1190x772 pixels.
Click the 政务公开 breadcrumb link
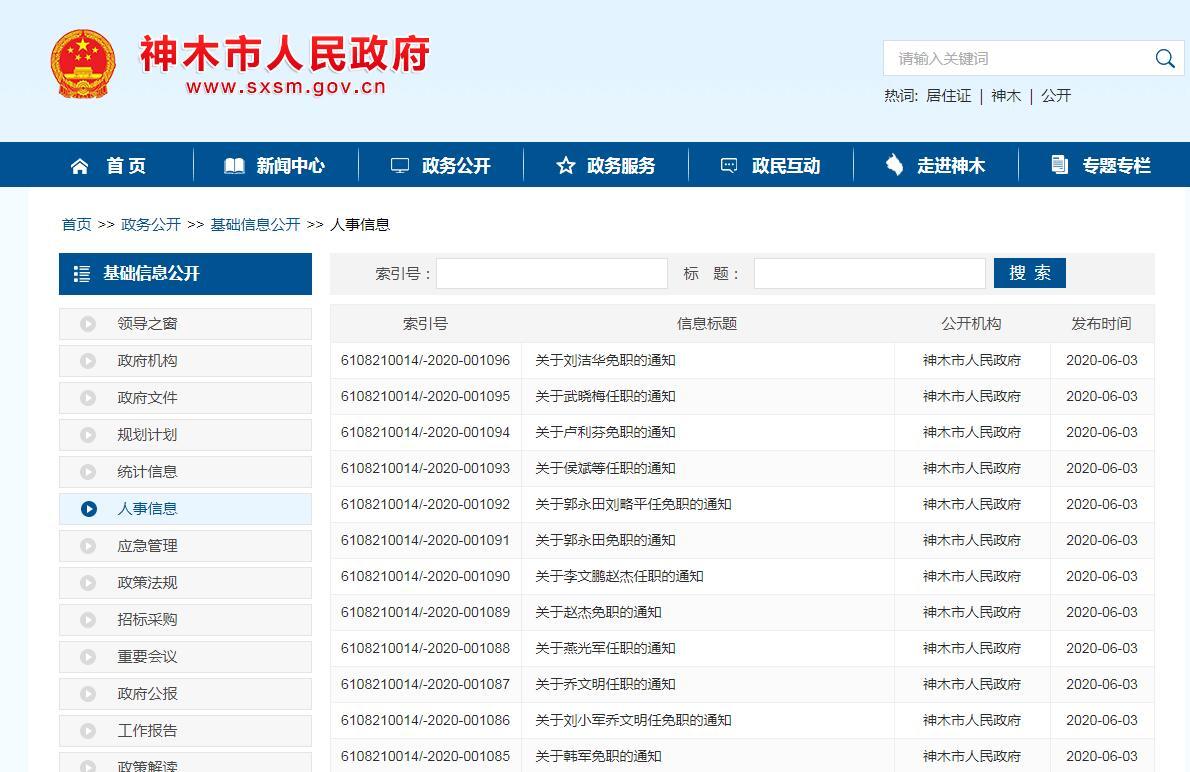[x=151, y=225]
